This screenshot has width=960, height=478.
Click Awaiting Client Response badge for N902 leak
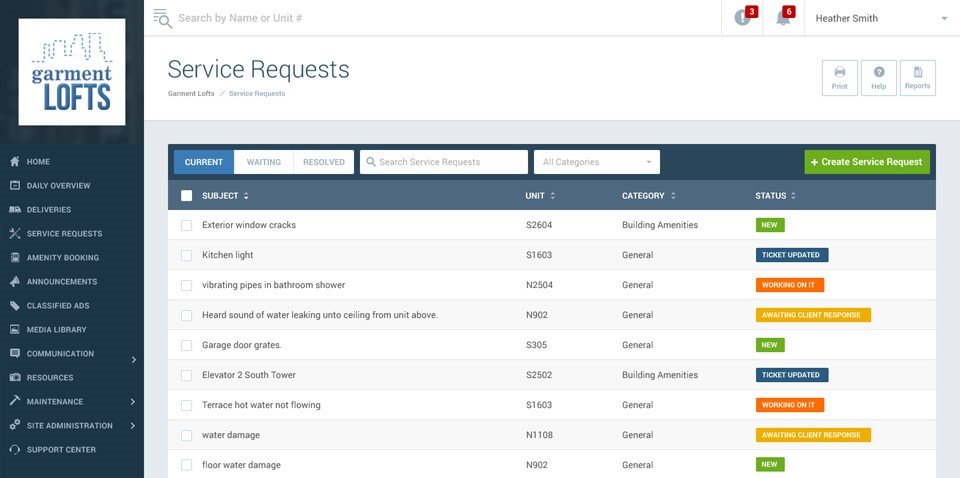(x=813, y=315)
